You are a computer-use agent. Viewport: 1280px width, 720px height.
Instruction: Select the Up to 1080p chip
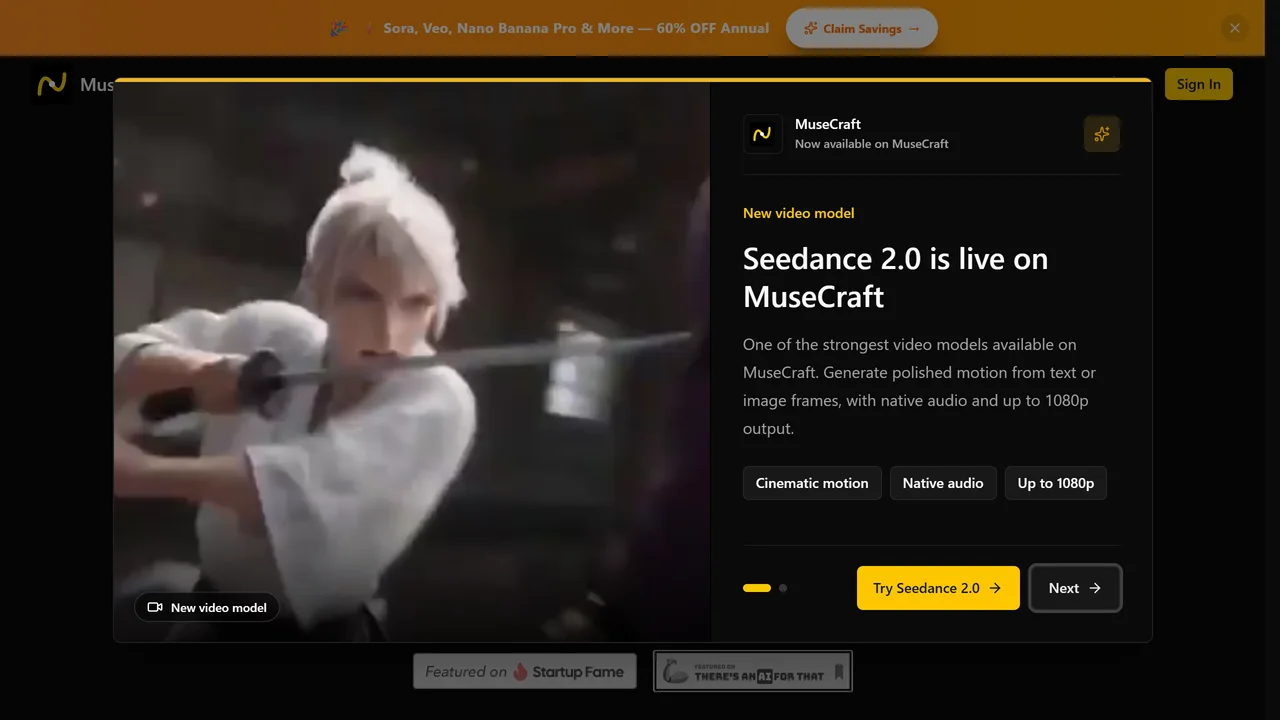(1056, 483)
